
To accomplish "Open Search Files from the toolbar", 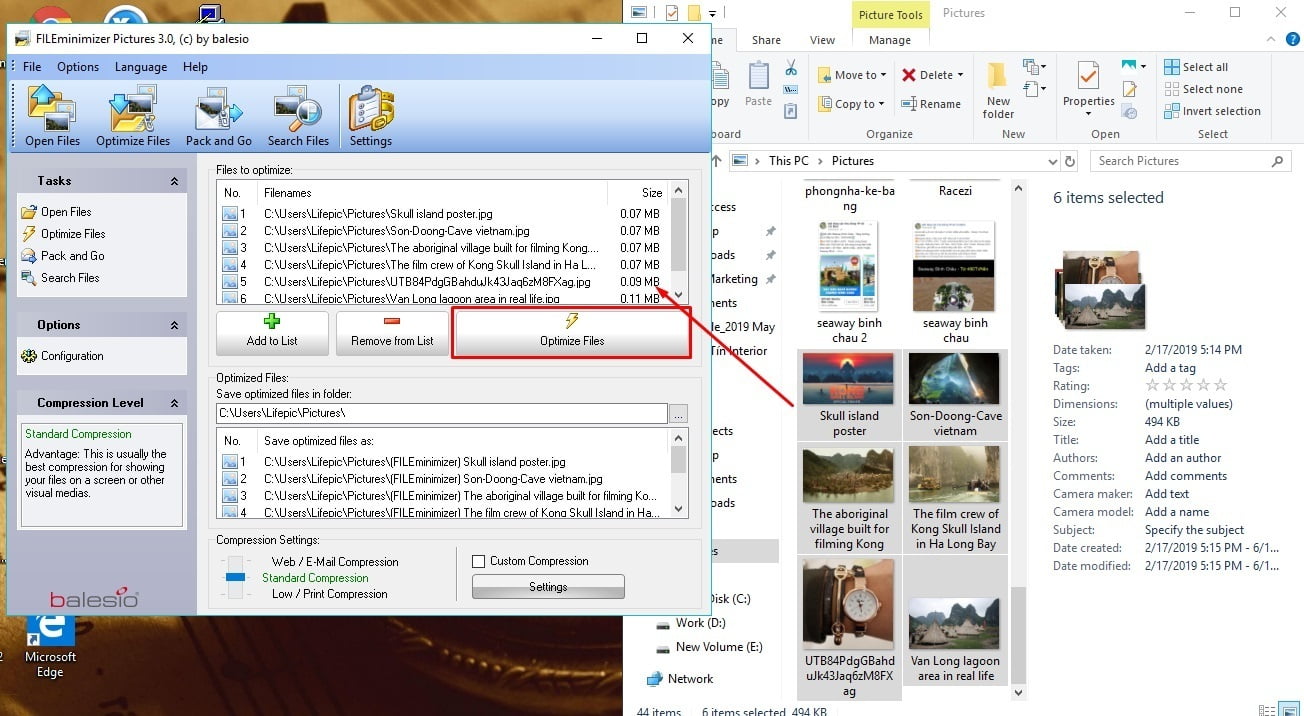I will tap(298, 116).
